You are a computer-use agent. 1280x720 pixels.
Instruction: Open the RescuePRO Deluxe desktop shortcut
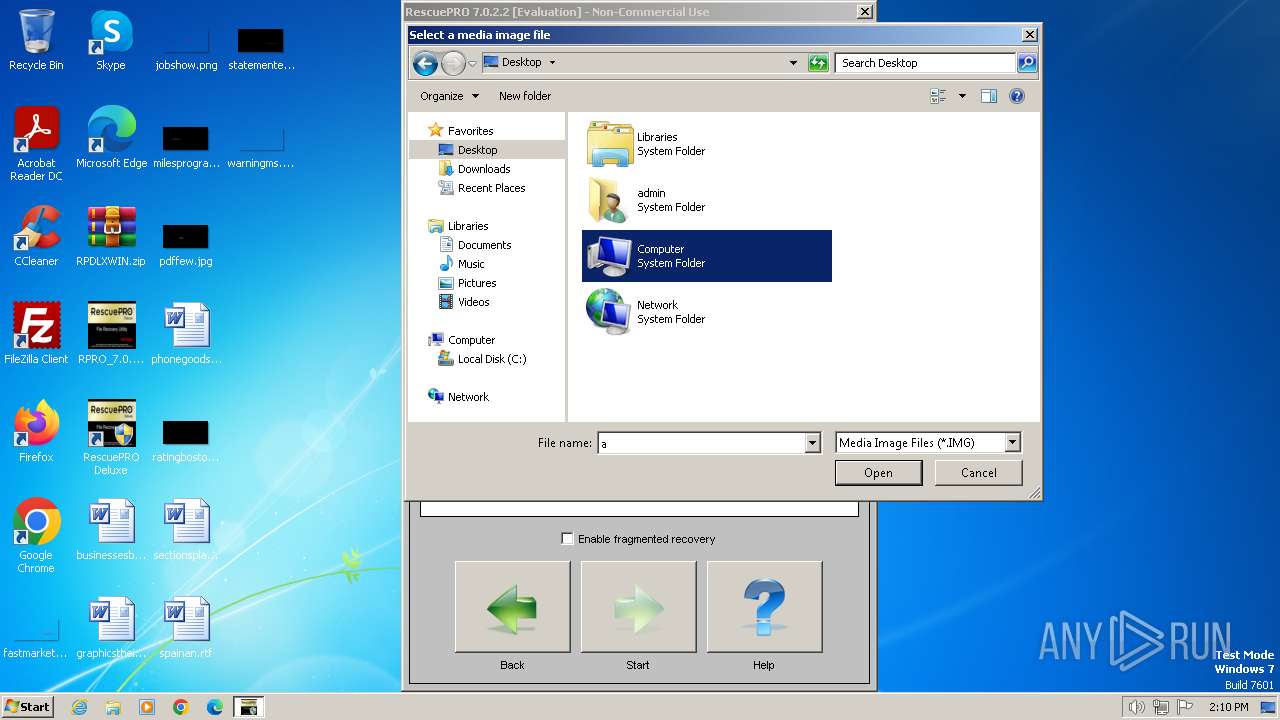tap(111, 438)
